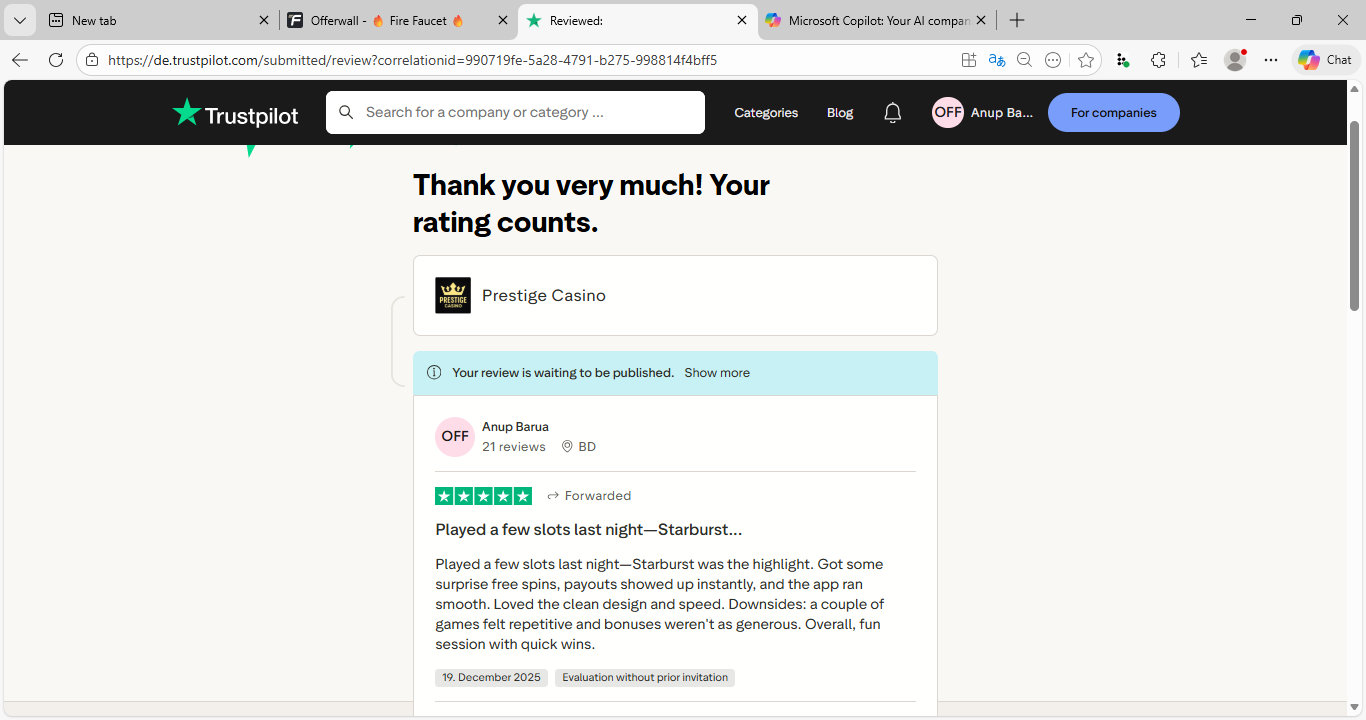Open the tab search dropdown arrow
This screenshot has height=720, width=1366.
click(x=19, y=20)
